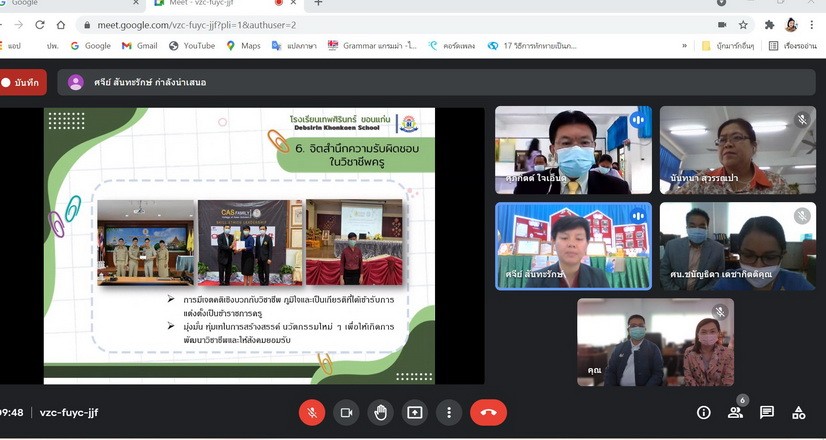
Task: Open the Gmail bookmark
Action: pyautogui.click(x=139, y=46)
